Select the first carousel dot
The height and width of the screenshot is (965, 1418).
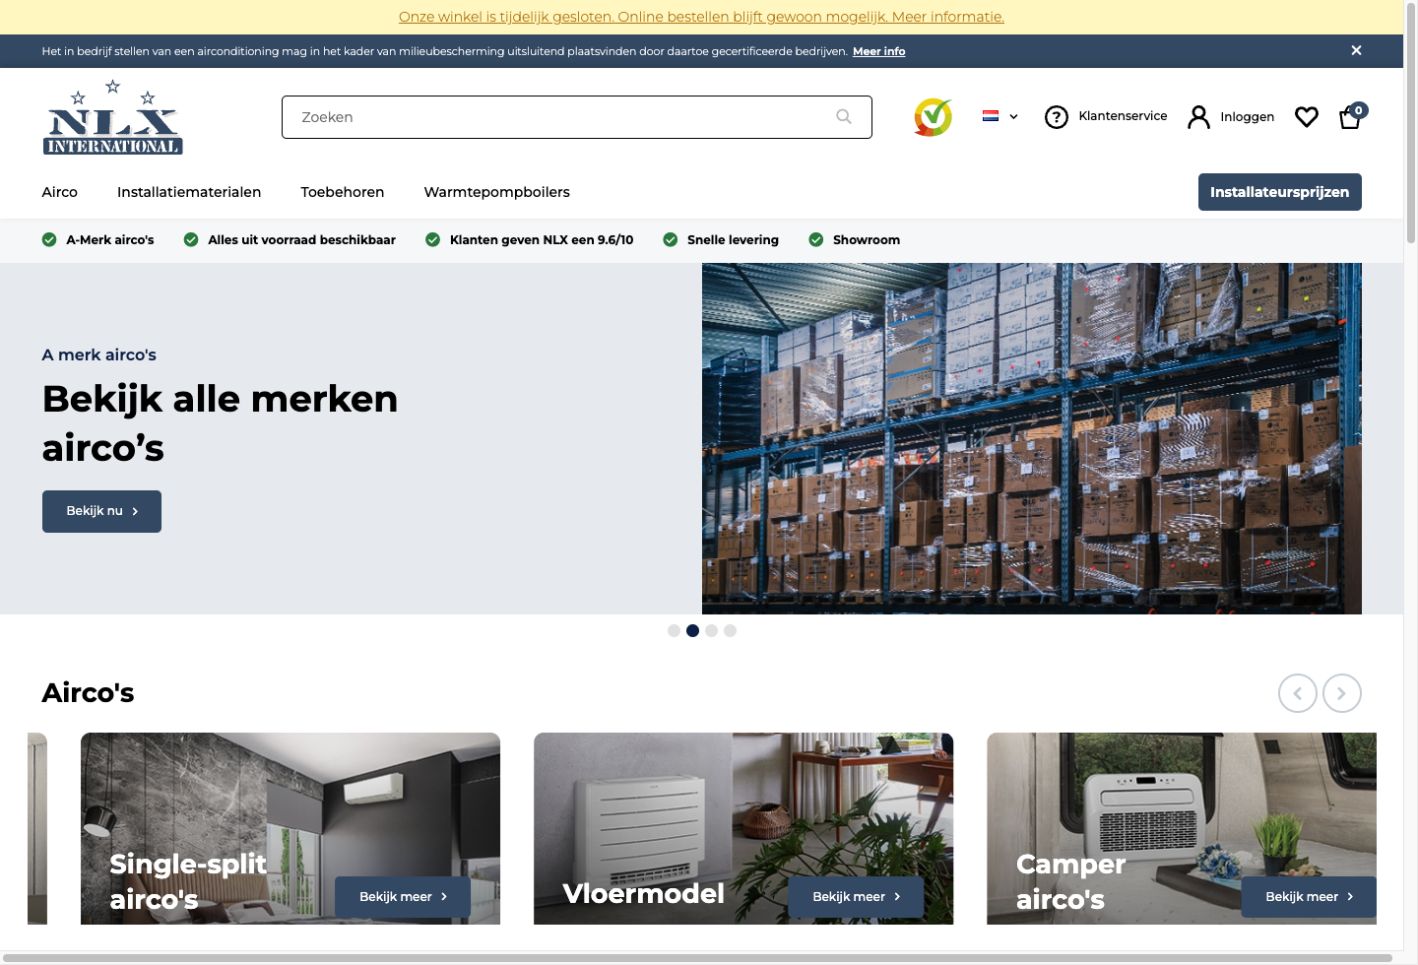tap(674, 631)
